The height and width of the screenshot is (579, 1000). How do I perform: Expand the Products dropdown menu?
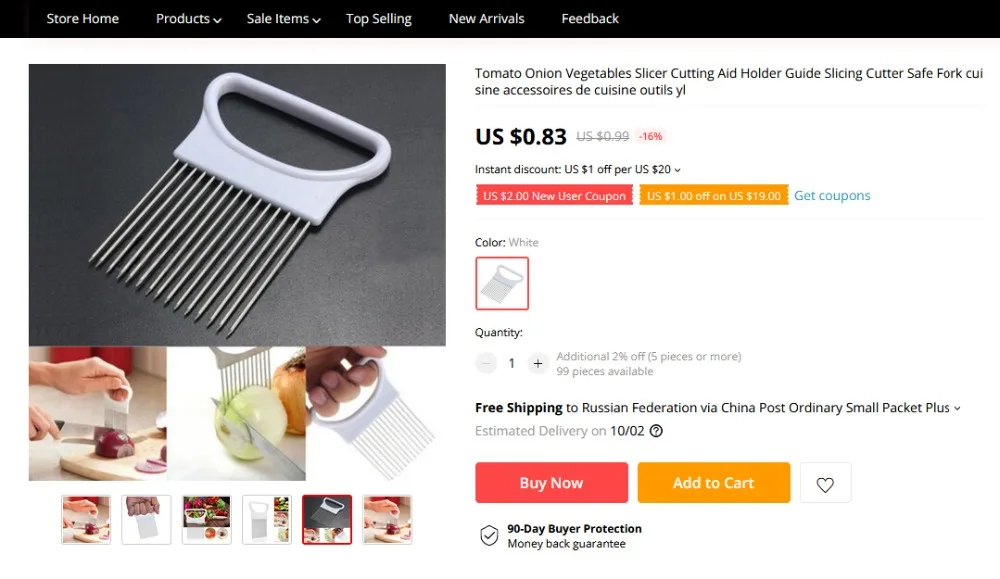click(188, 19)
